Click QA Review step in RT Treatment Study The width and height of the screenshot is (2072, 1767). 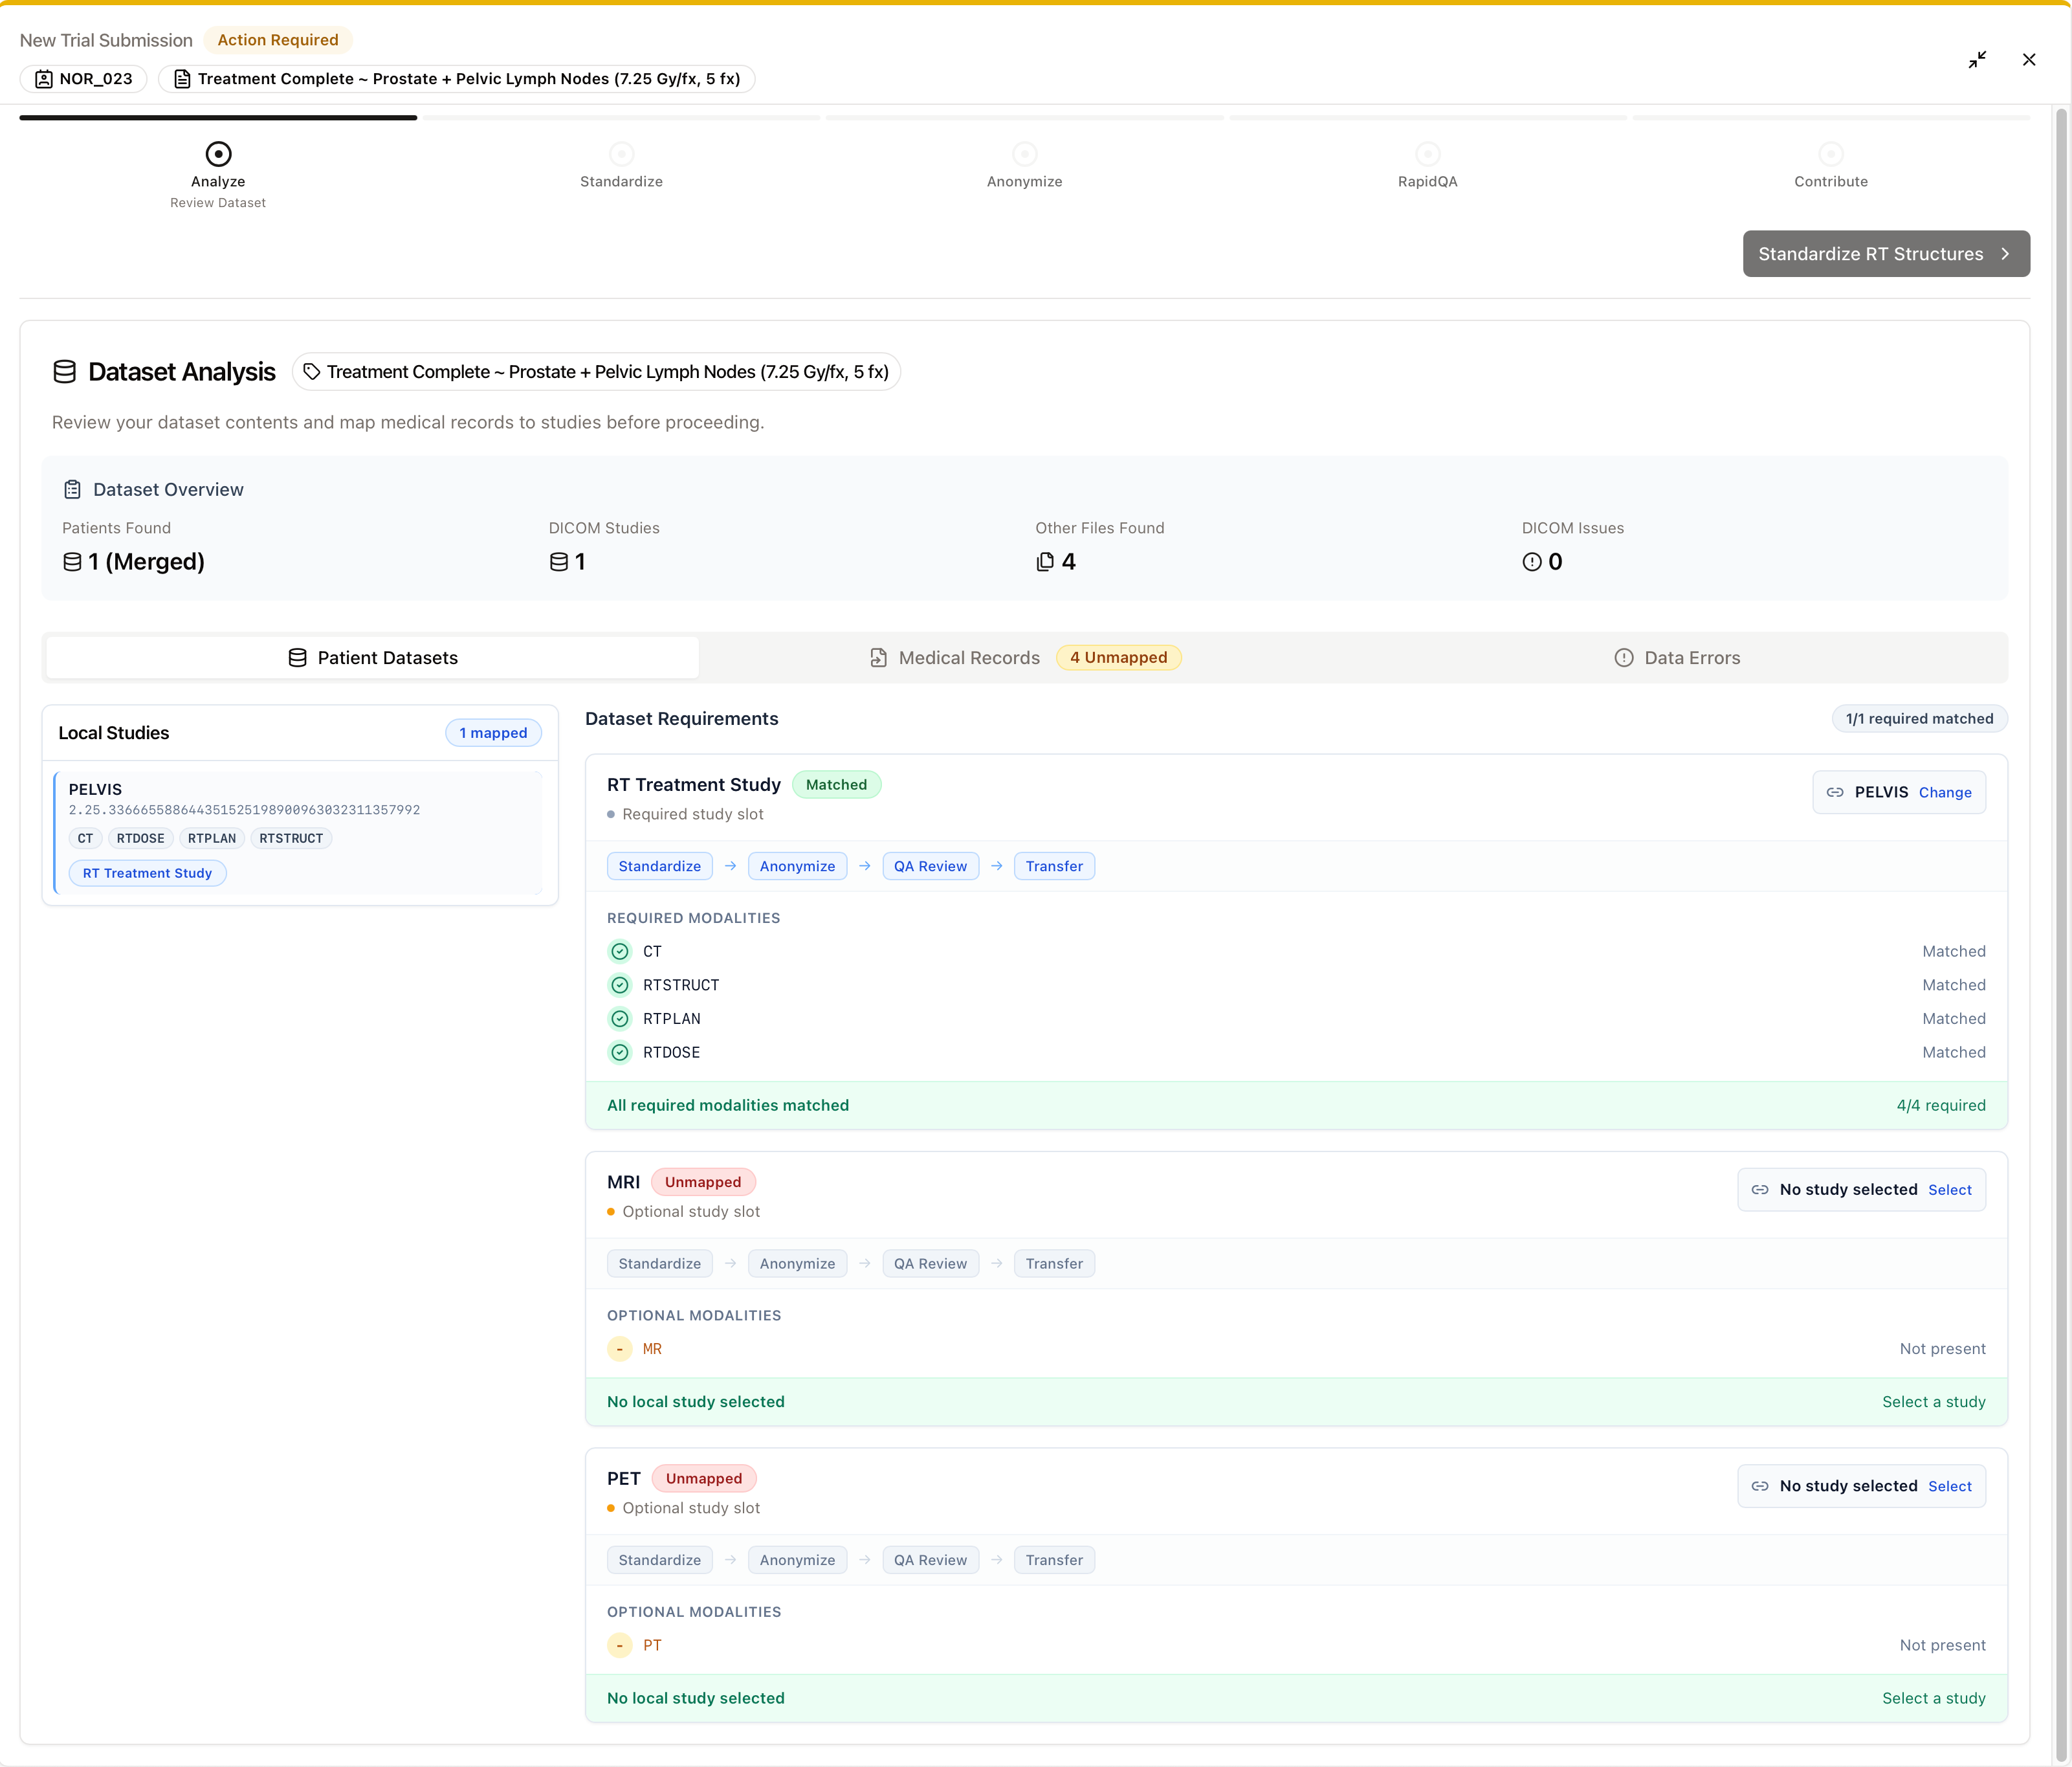click(x=930, y=867)
